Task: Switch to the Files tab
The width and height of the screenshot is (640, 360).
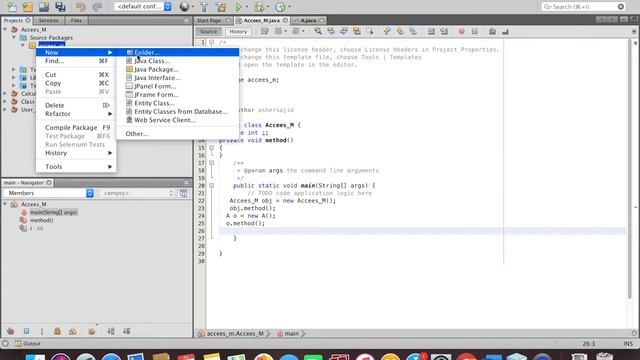Action: (x=76, y=20)
